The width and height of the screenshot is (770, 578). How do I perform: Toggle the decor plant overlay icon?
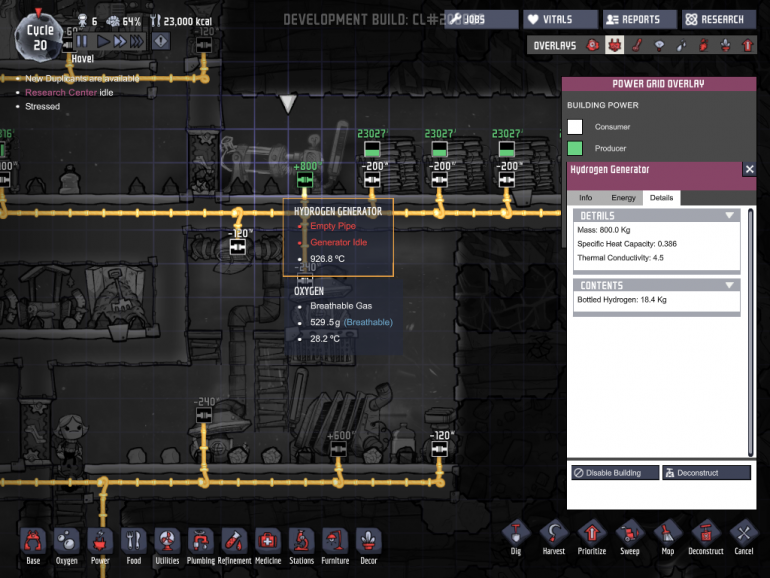(x=725, y=46)
